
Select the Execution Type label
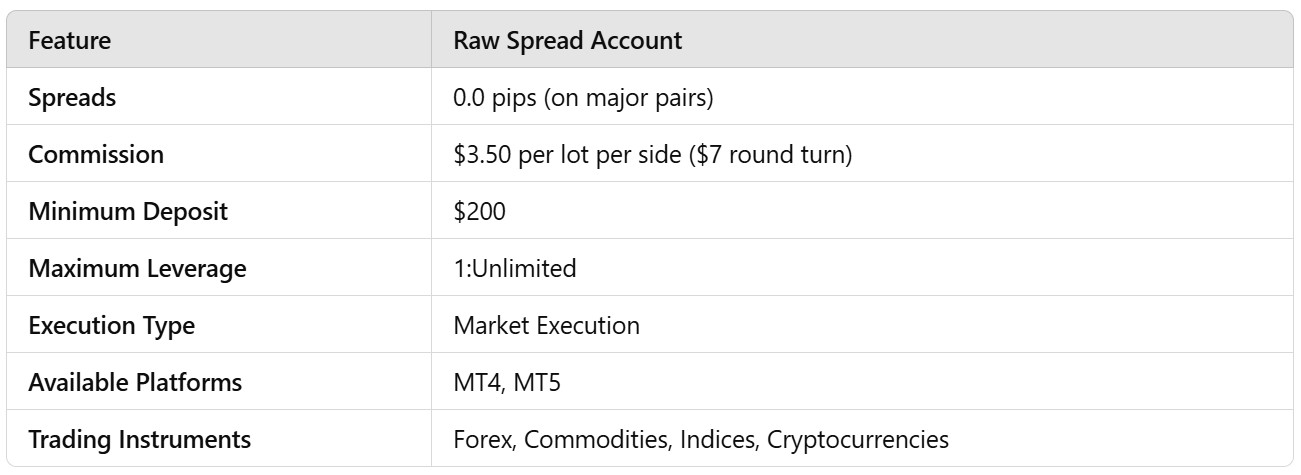112,326
